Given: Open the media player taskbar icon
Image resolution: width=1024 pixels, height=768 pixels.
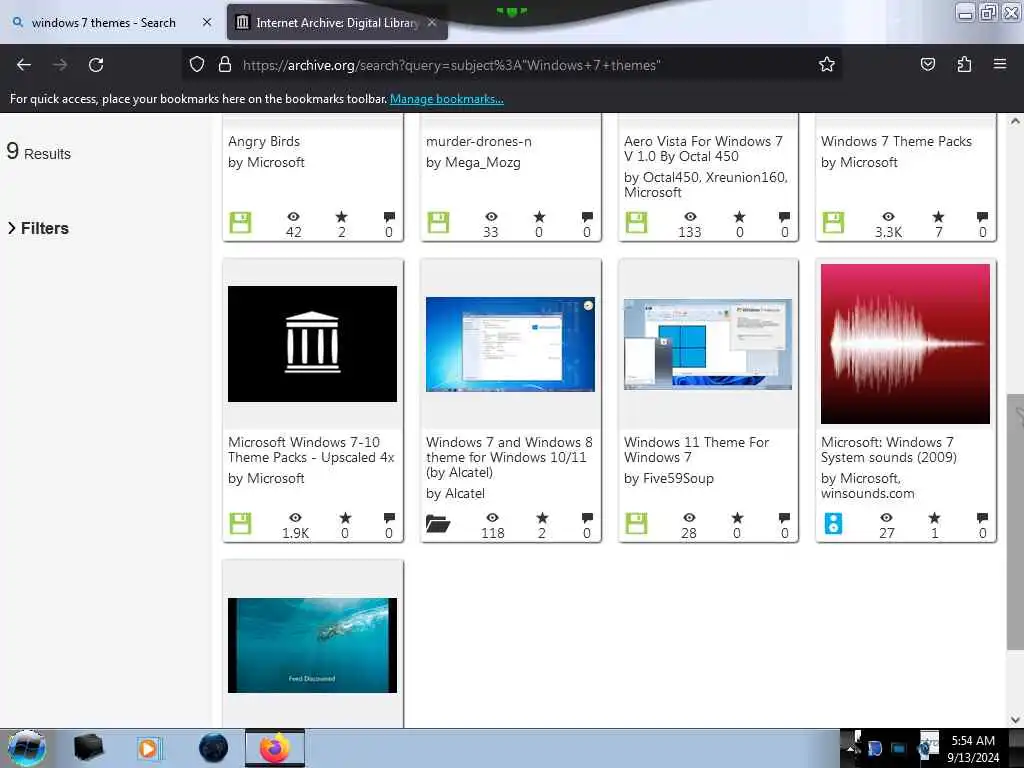Looking at the screenshot, I should tap(149, 748).
